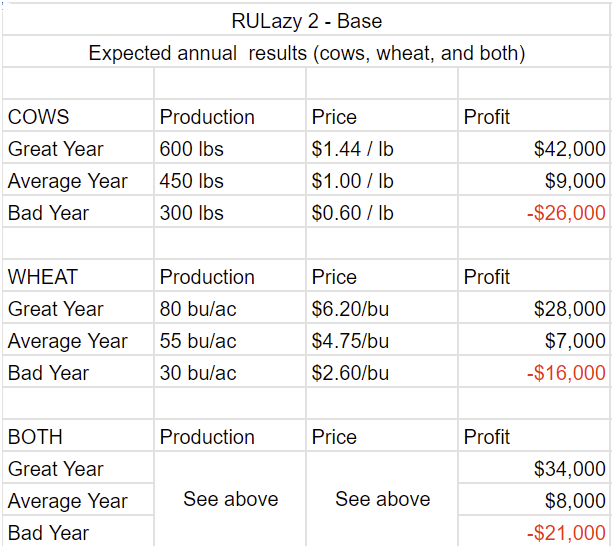This screenshot has height=546, width=612.
Task: Select cows Bad Year loss -$26,000
Action: (x=566, y=213)
